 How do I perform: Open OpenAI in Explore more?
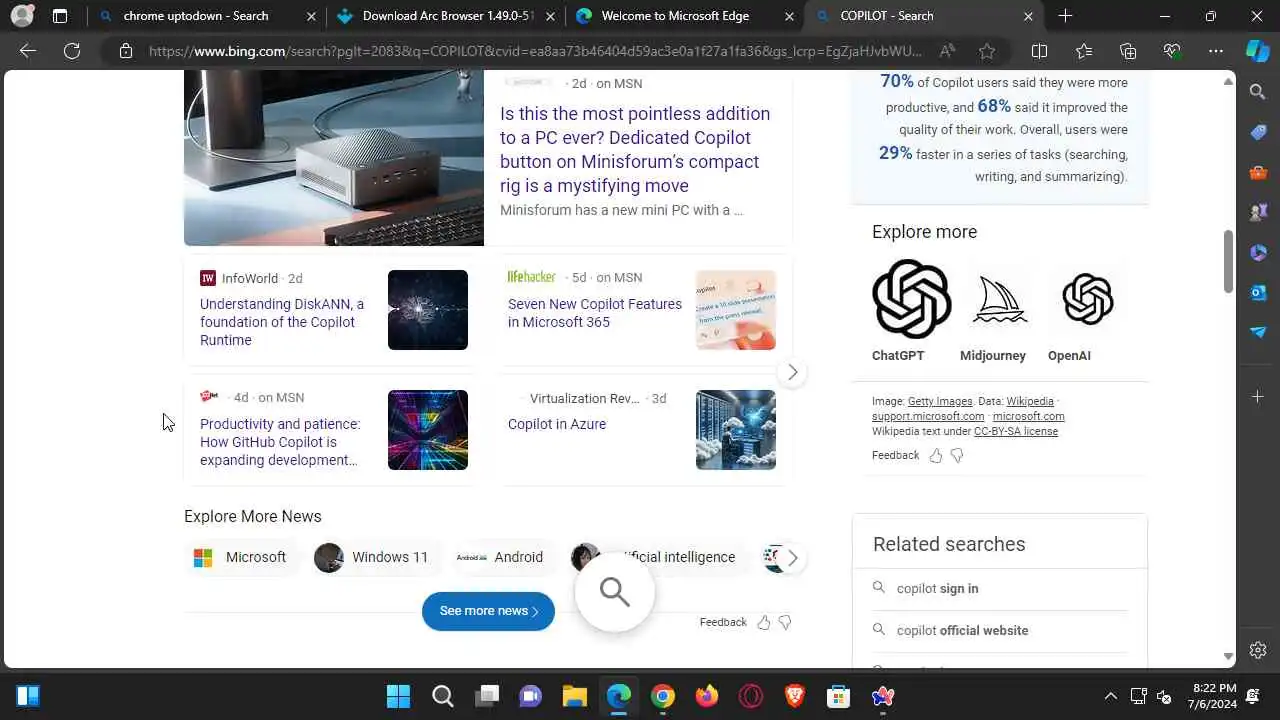[x=1087, y=311]
